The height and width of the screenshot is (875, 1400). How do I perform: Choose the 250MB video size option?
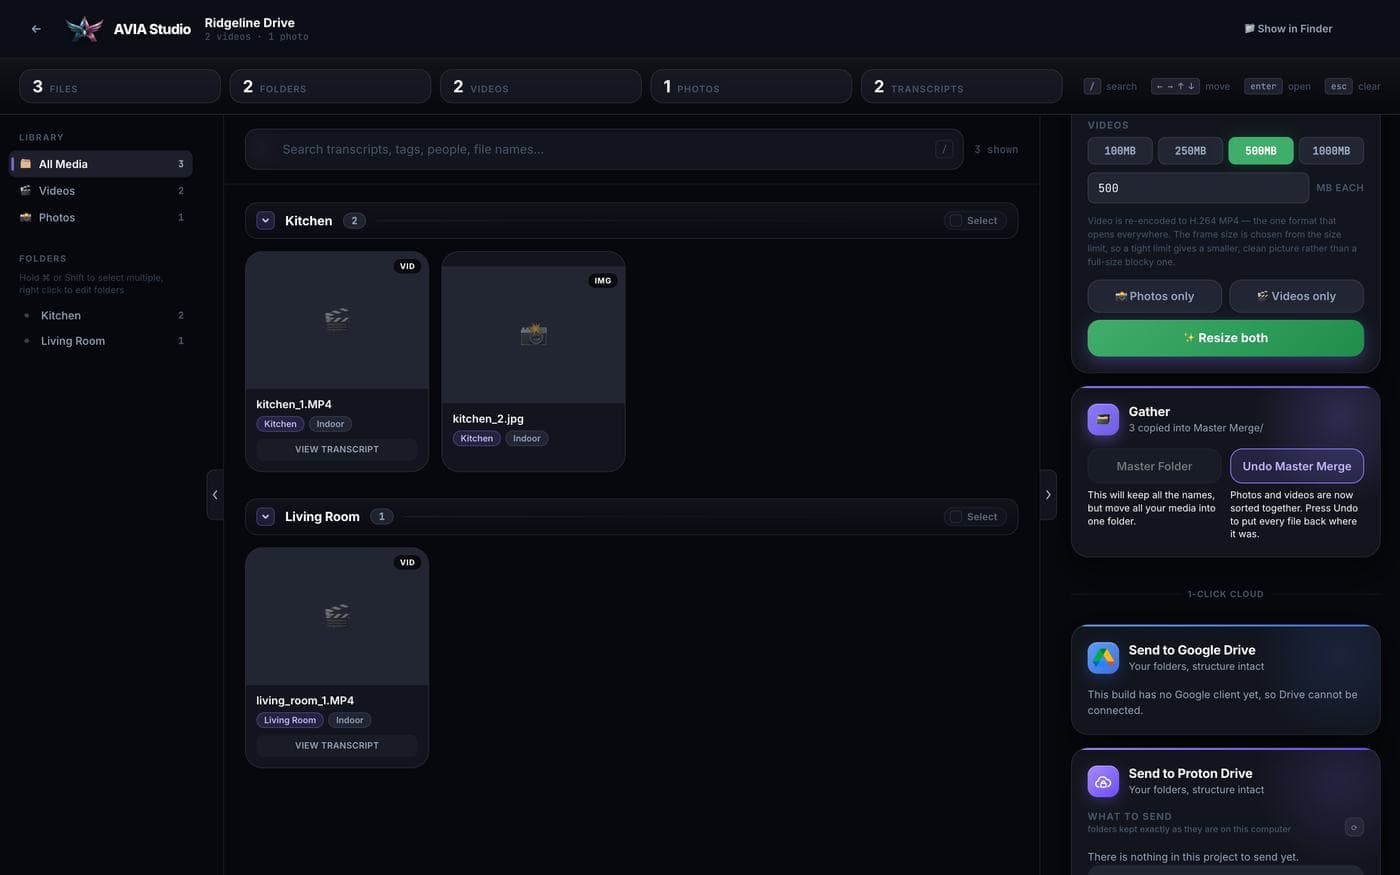pyautogui.click(x=1190, y=151)
